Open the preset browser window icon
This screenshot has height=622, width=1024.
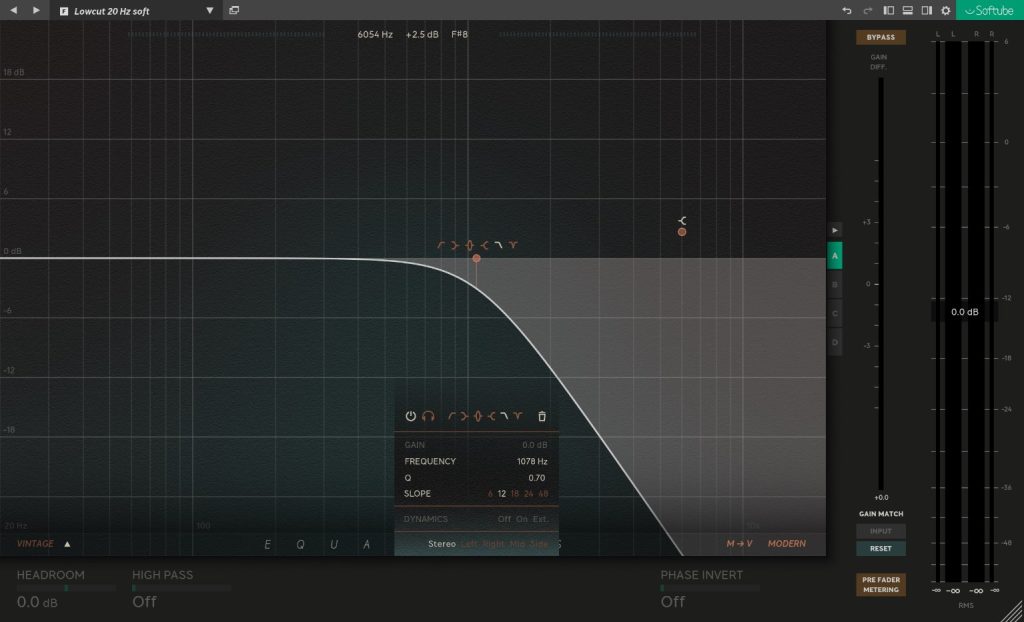[x=234, y=10]
